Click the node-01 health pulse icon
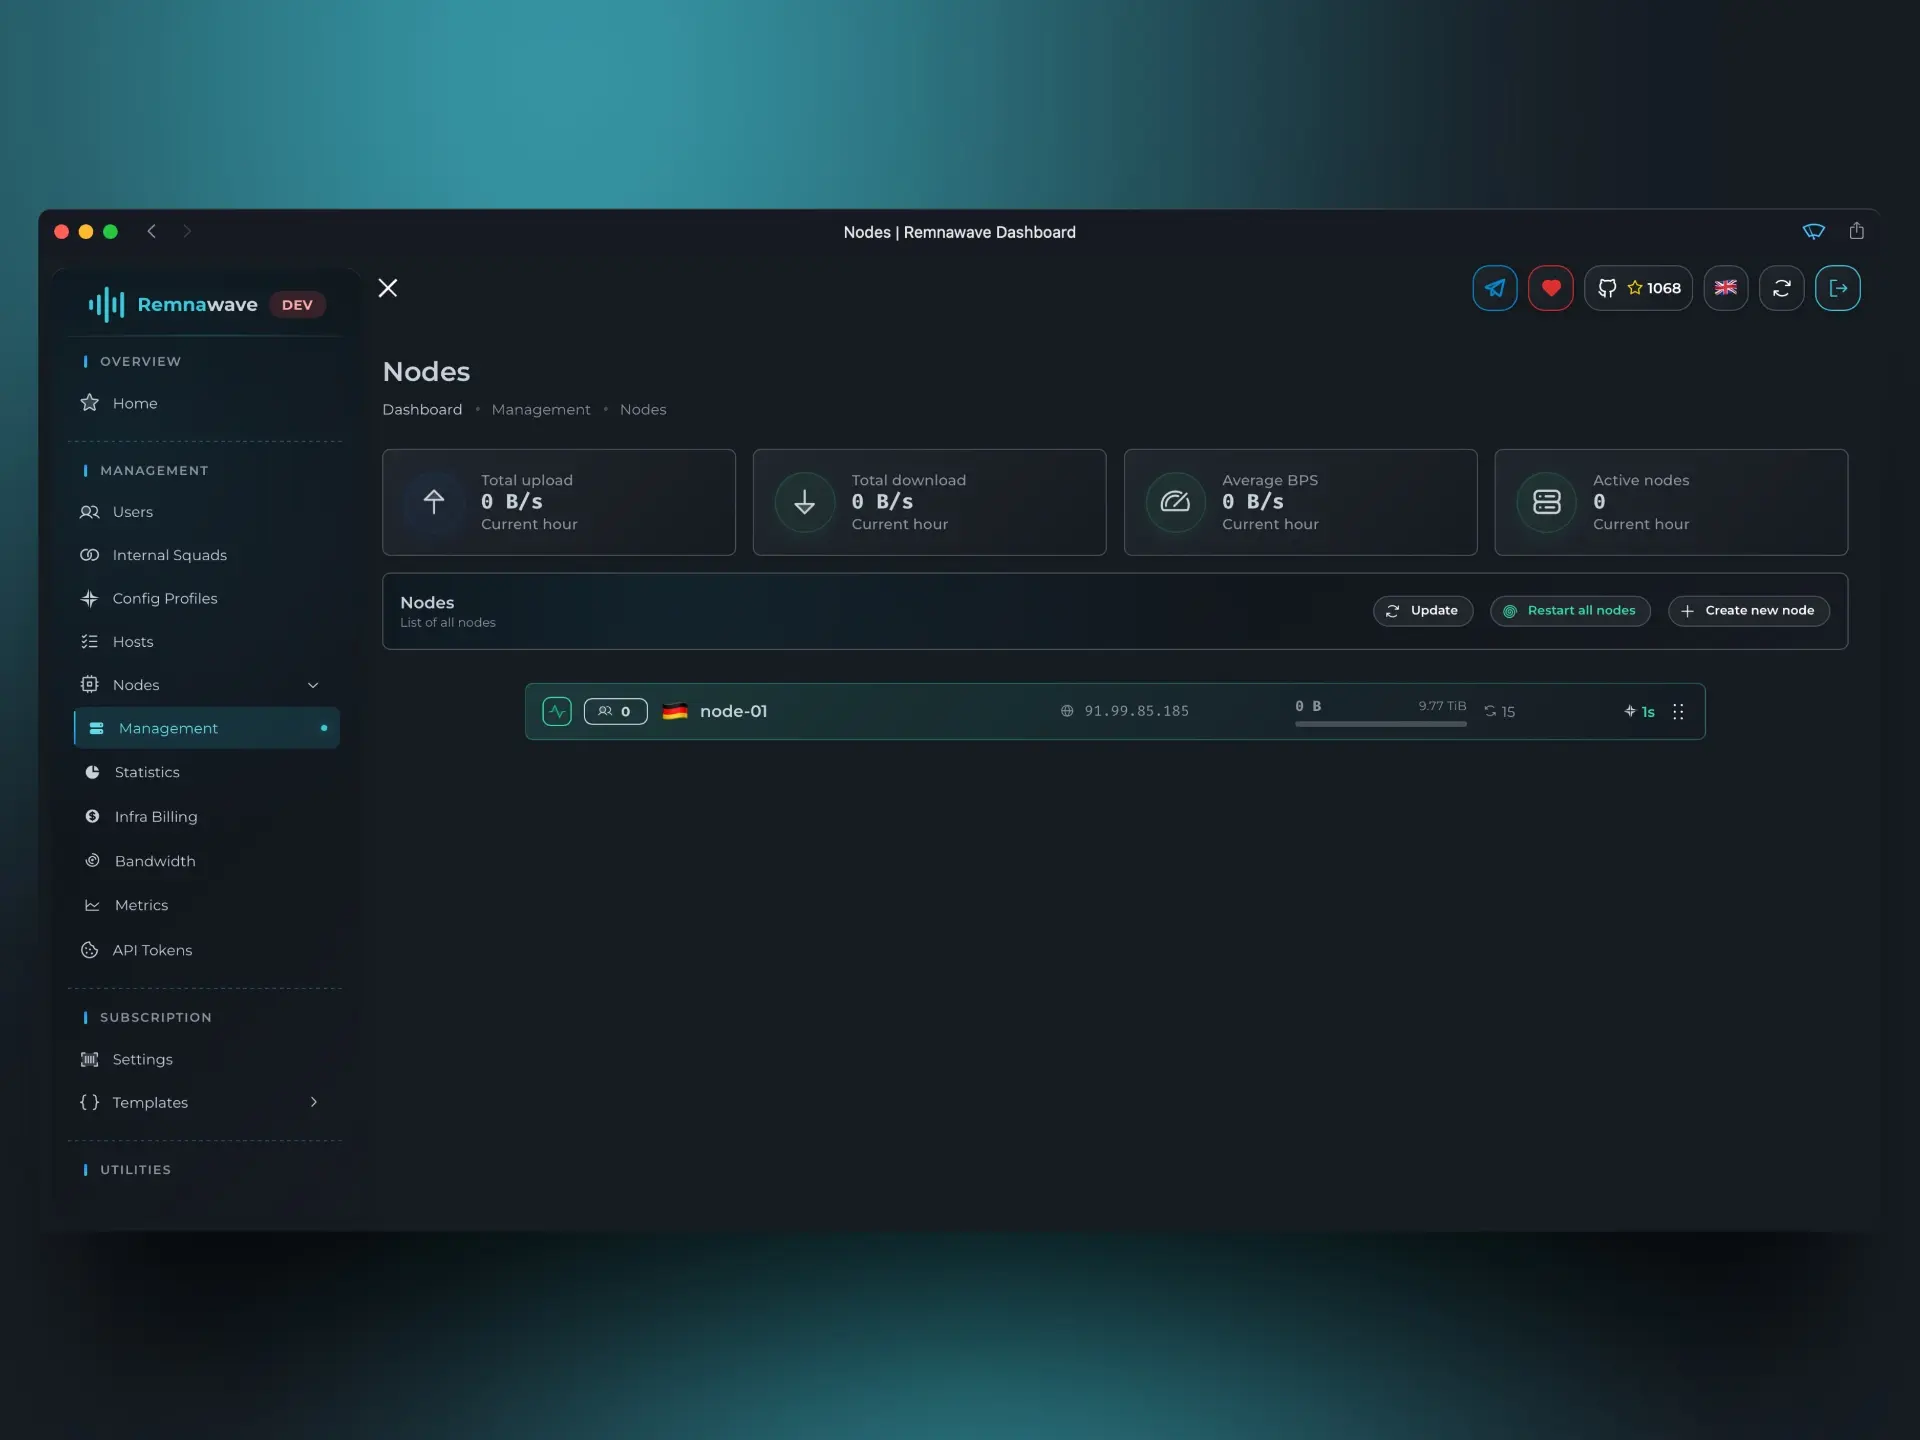 557,711
